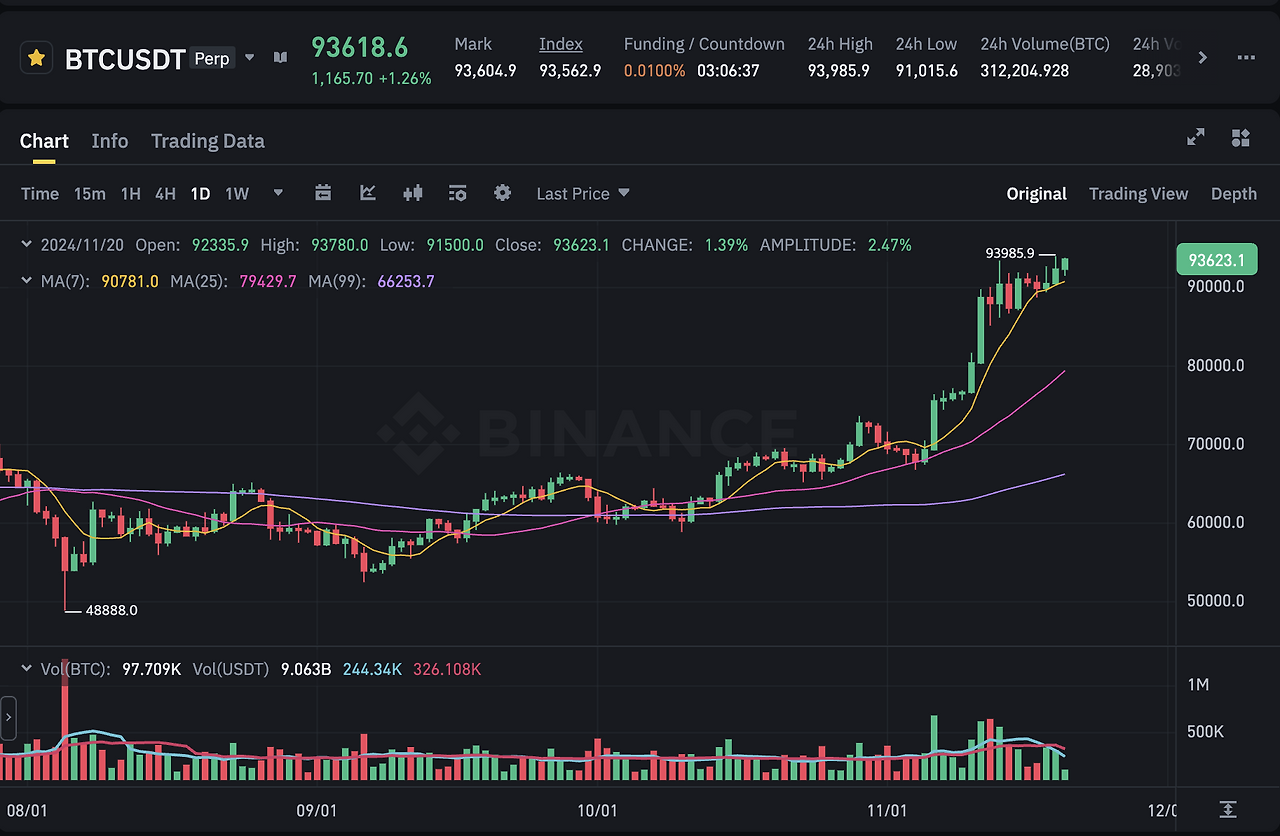1280x836 pixels.
Task: Switch to Trading View chart mode
Action: pos(1138,193)
